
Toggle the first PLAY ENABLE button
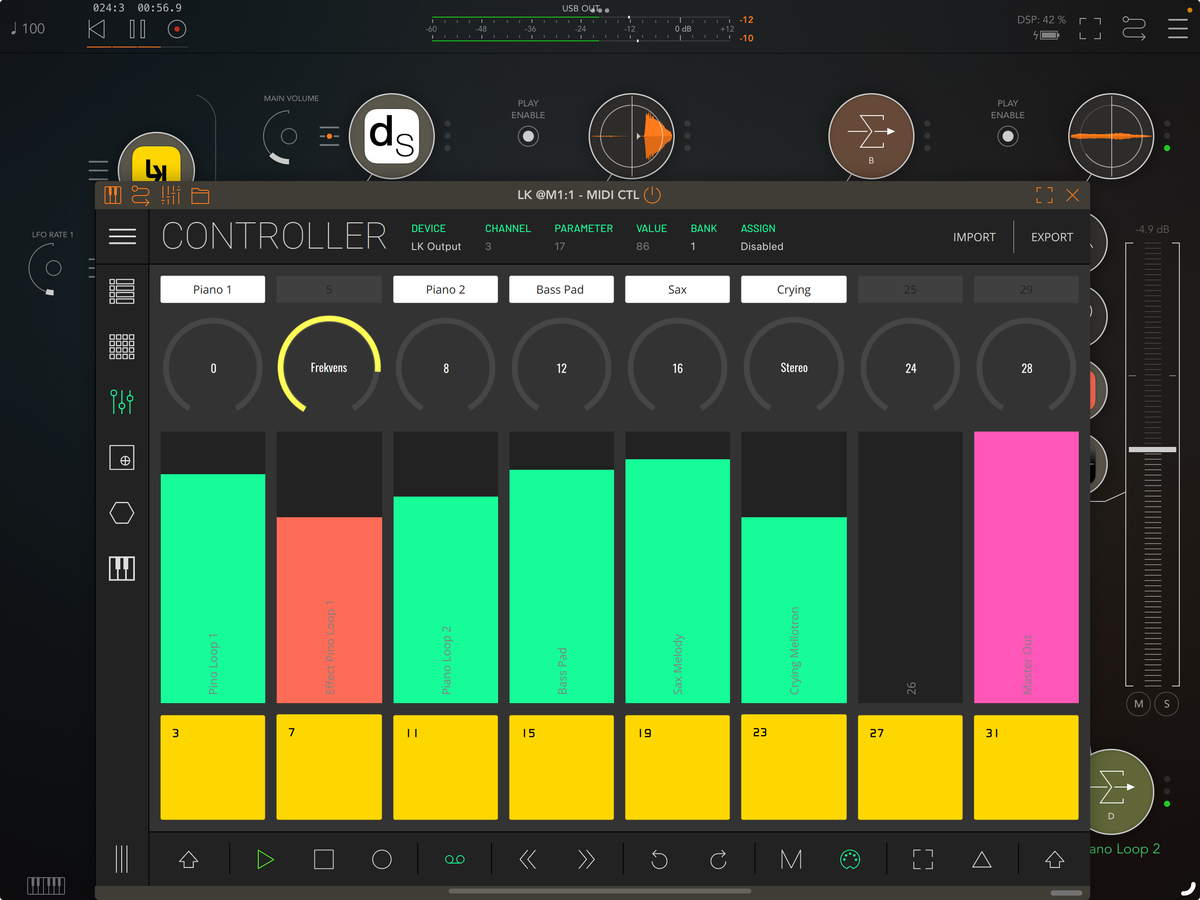tap(528, 136)
